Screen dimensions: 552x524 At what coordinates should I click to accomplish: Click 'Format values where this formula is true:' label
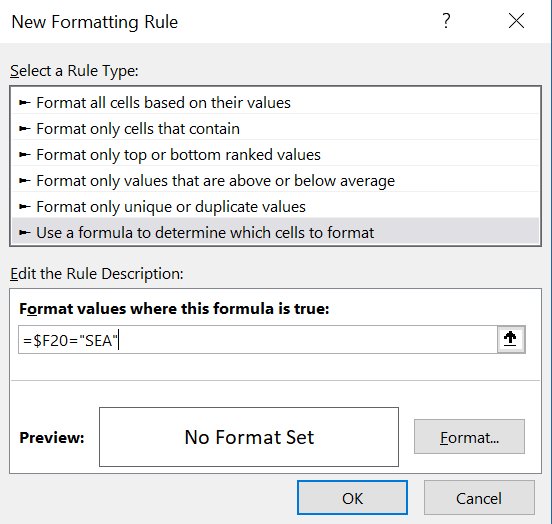[x=174, y=309]
